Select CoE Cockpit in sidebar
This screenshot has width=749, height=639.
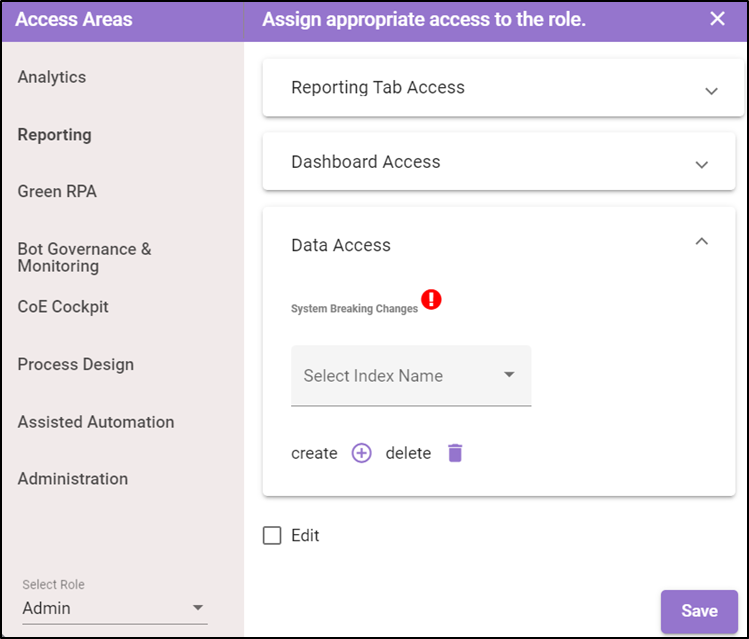(x=63, y=307)
